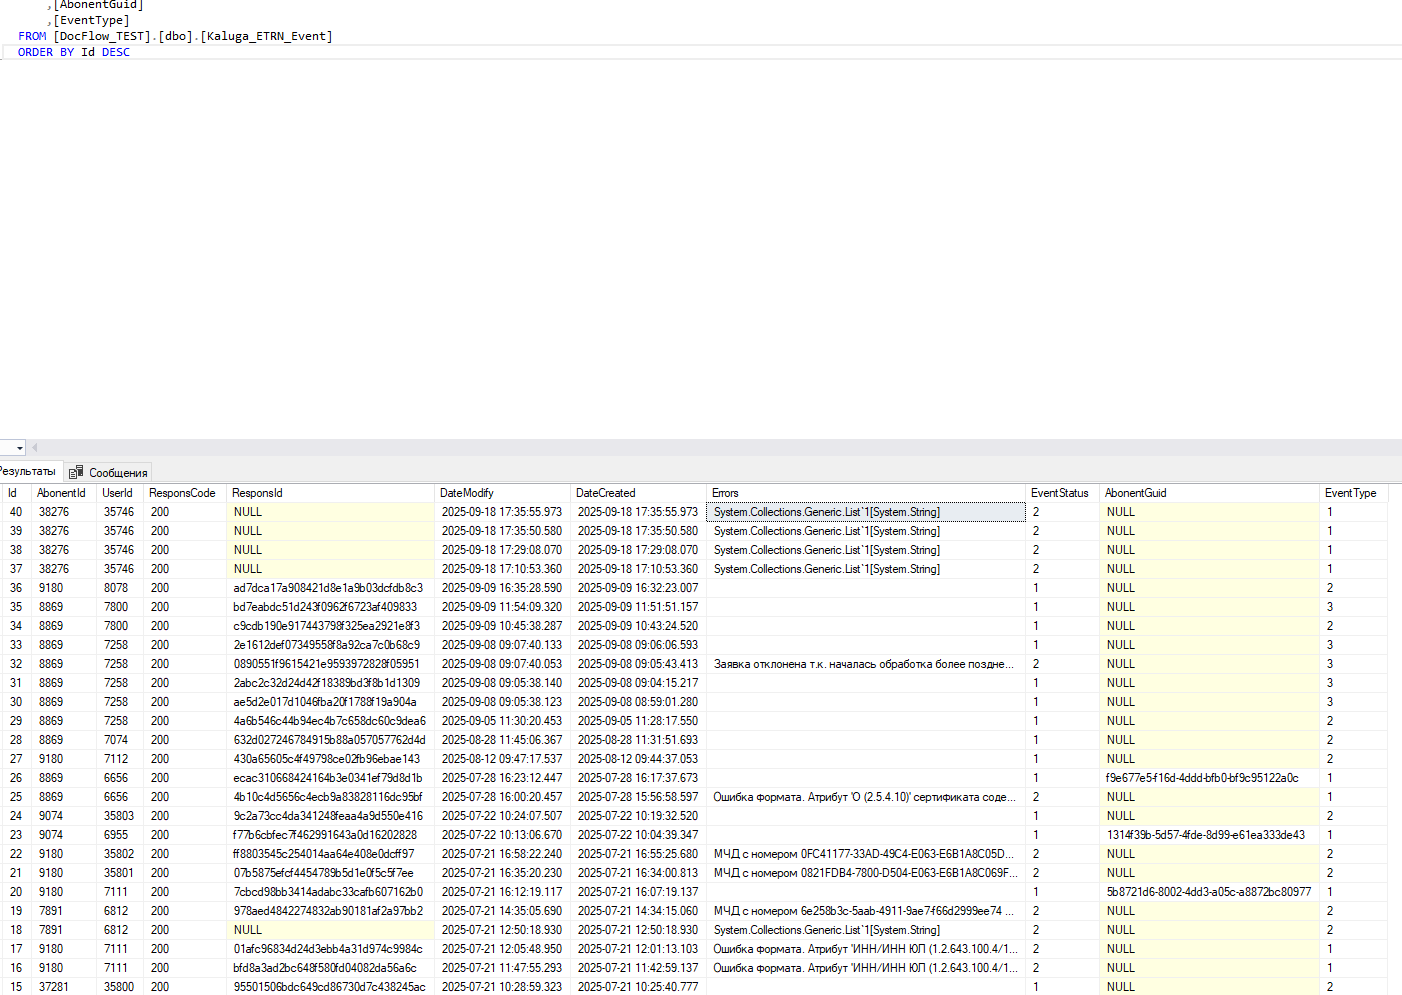Image resolution: width=1402 pixels, height=995 pixels.
Task: Click UserId 35802 in row 22
Action: 119,854
